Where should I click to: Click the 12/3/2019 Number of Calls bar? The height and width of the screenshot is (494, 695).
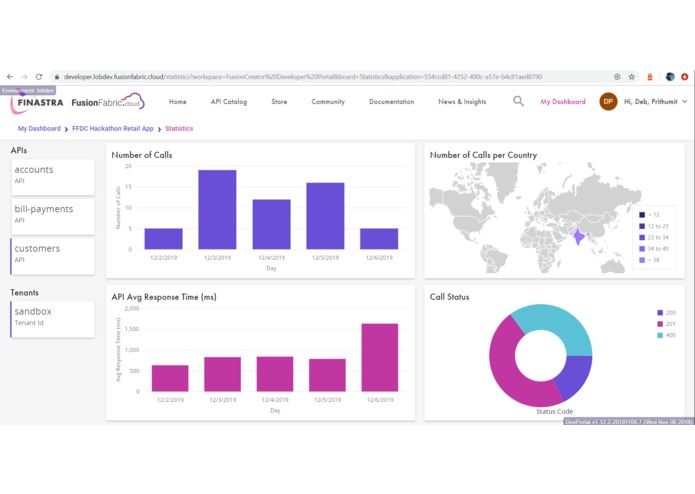(x=217, y=210)
